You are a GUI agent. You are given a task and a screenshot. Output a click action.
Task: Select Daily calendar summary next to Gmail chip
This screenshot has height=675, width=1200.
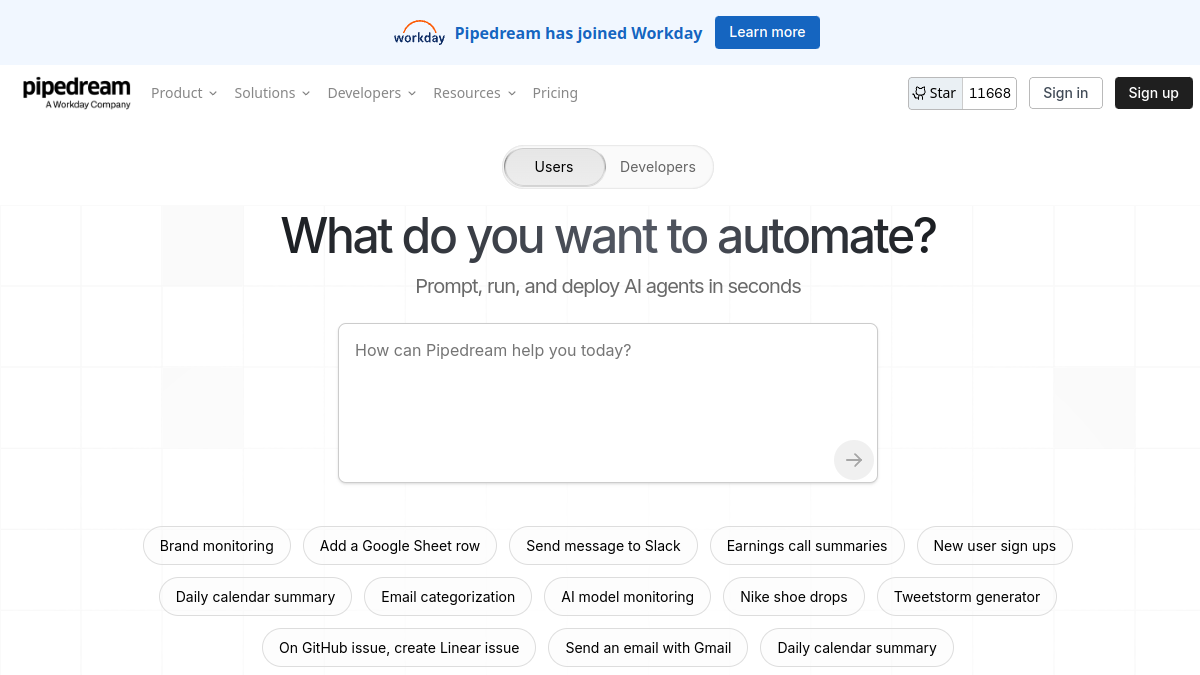pyautogui.click(x=857, y=648)
